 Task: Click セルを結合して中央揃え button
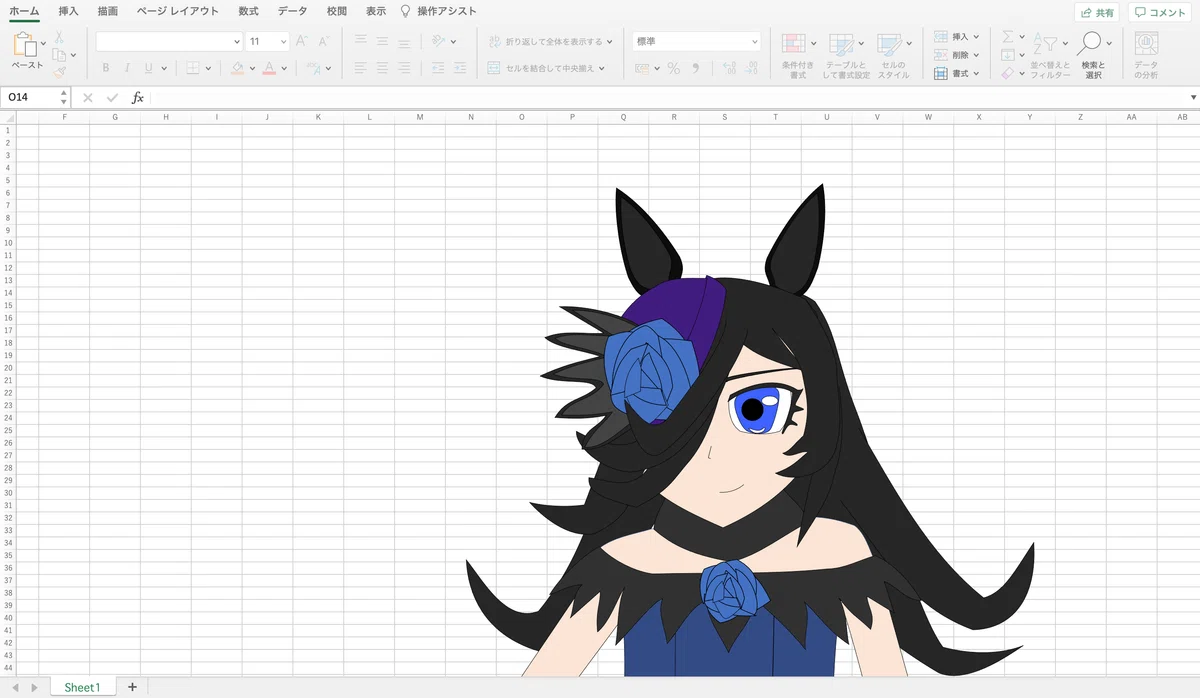546,68
